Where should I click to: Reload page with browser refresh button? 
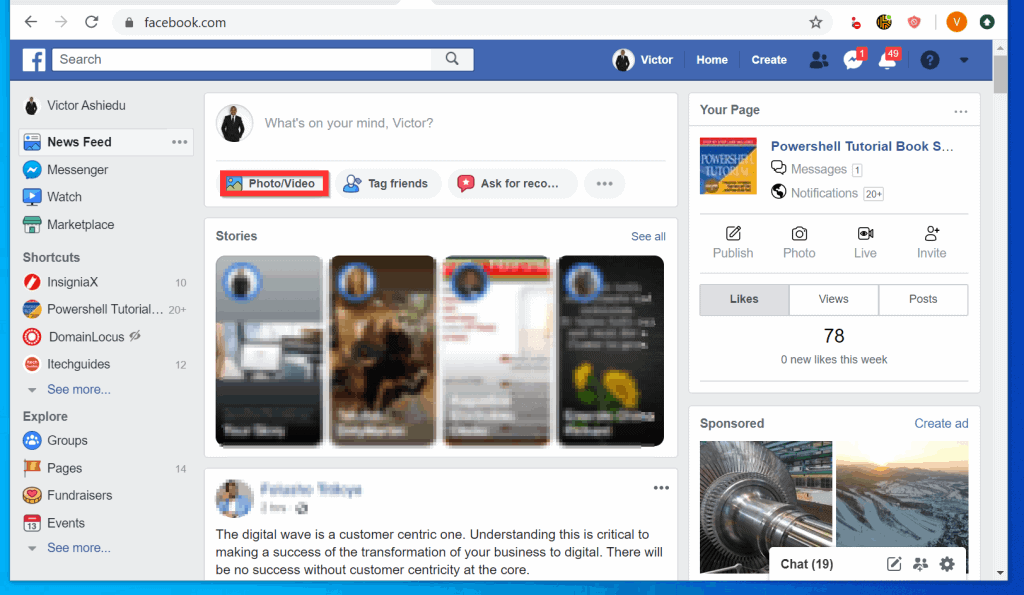click(x=91, y=22)
